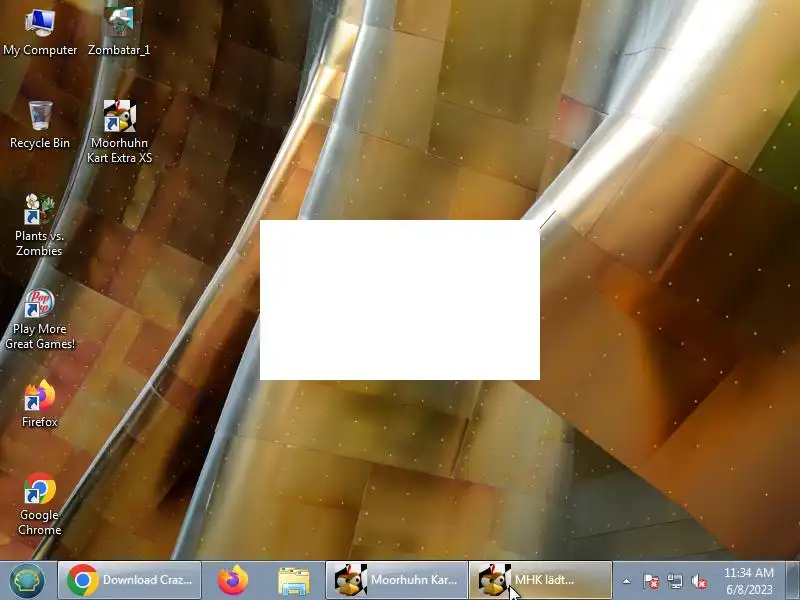Switch to Moorhuhn Kar... taskbar button
800x600 pixels.
[x=397, y=580]
